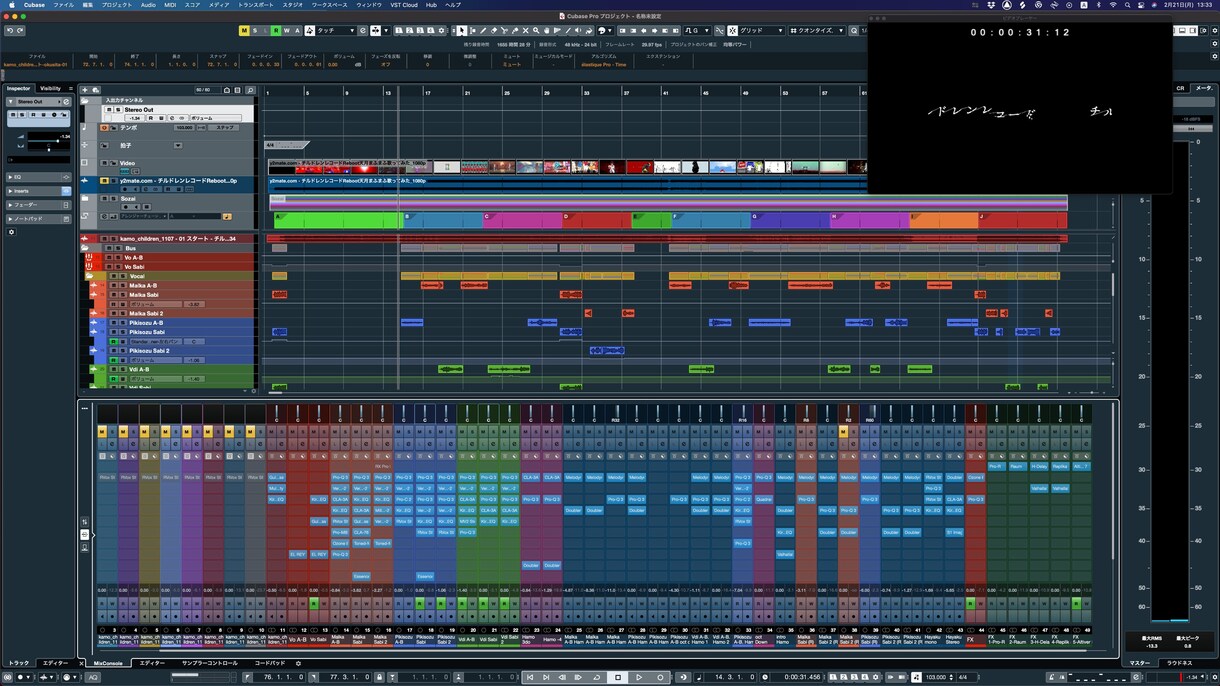Open the プロジェクト menu
The width and height of the screenshot is (1220, 686).
pyautogui.click(x=117, y=5)
